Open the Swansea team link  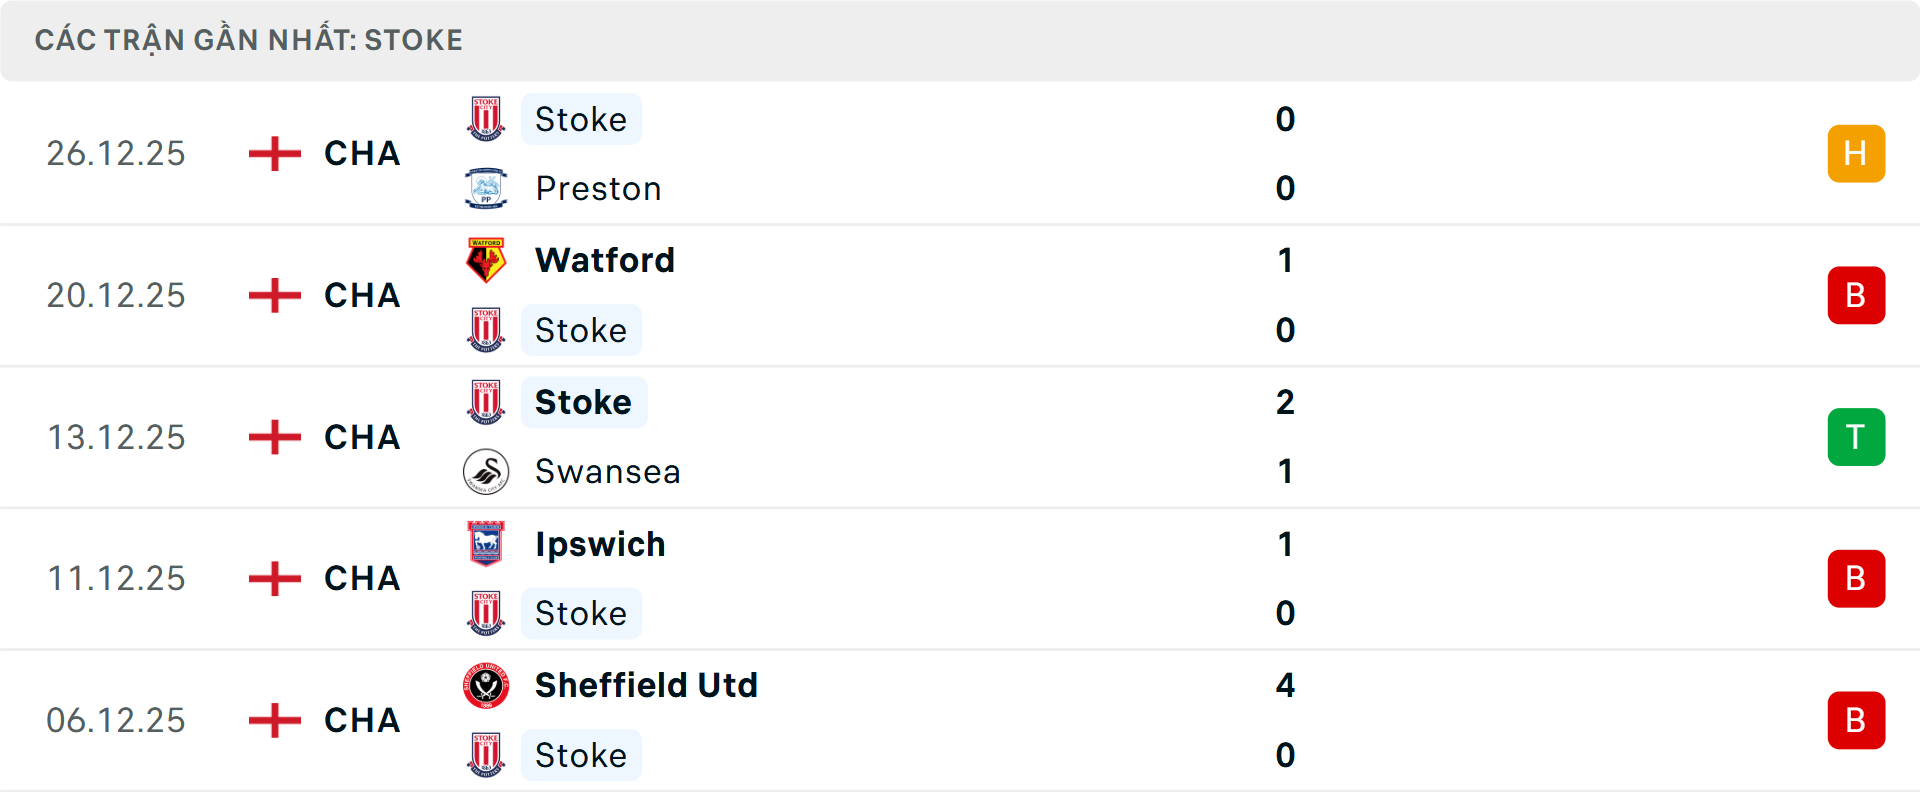(x=607, y=471)
